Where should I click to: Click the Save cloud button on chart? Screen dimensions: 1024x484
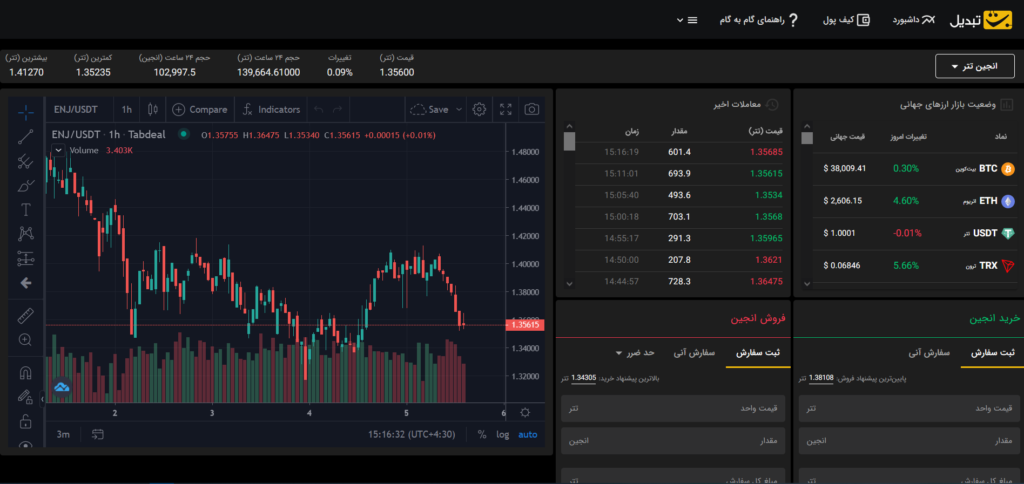429,110
